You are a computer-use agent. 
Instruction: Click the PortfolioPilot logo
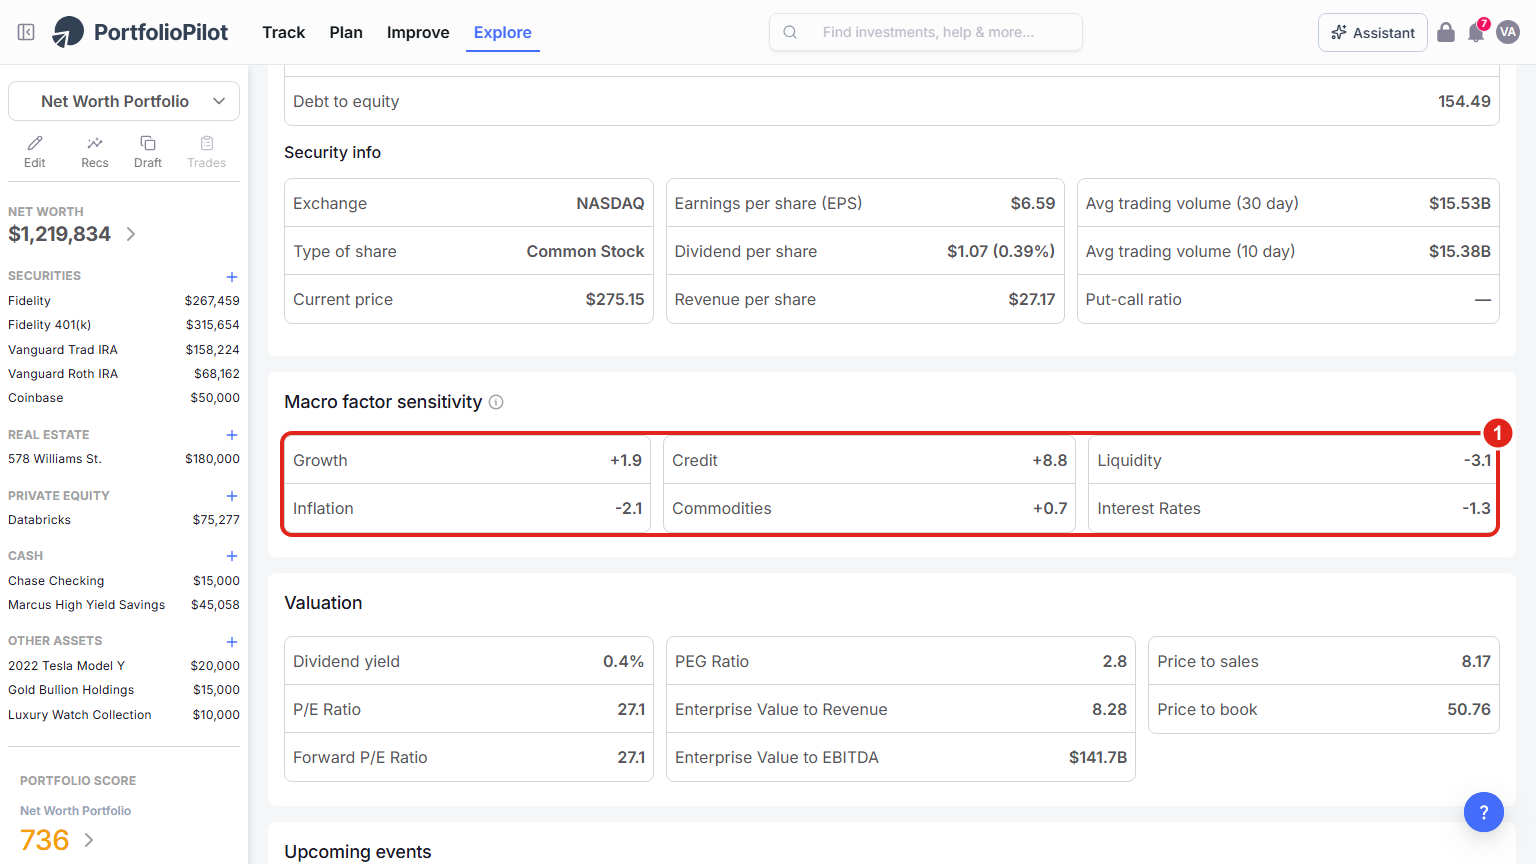coord(140,32)
